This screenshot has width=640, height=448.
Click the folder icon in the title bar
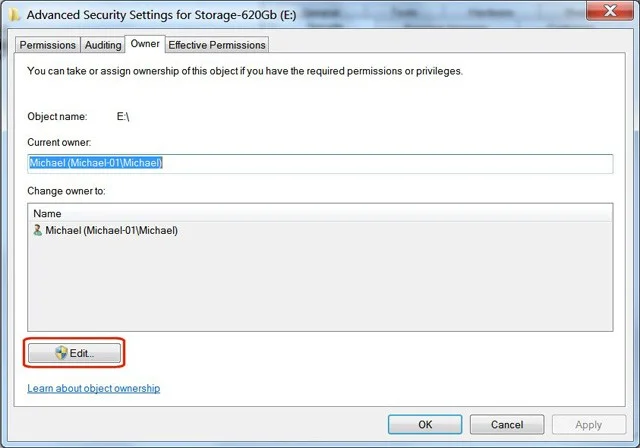pos(15,15)
